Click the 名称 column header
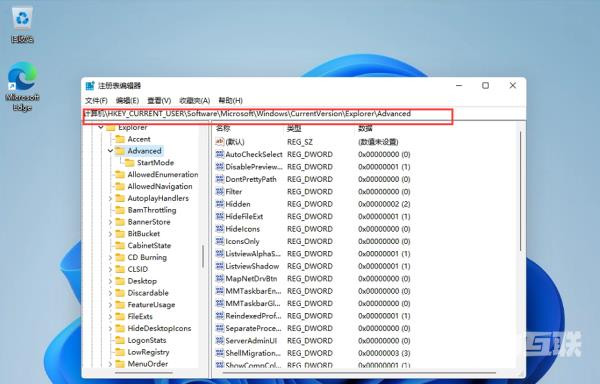 click(x=223, y=129)
